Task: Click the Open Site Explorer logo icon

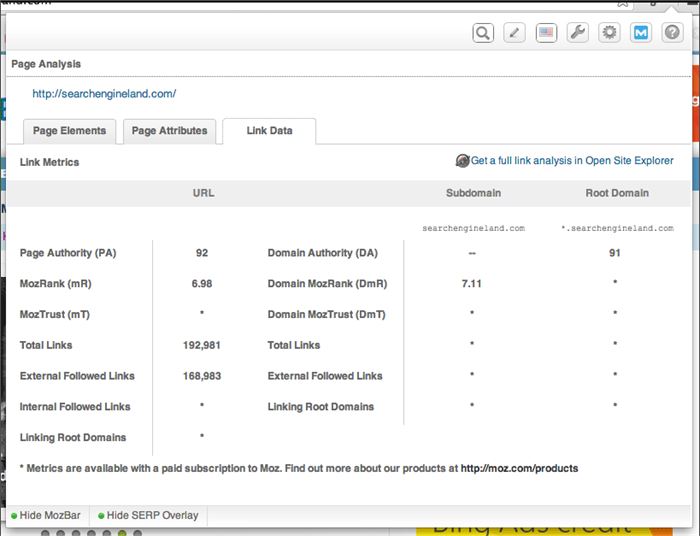Action: point(462,161)
